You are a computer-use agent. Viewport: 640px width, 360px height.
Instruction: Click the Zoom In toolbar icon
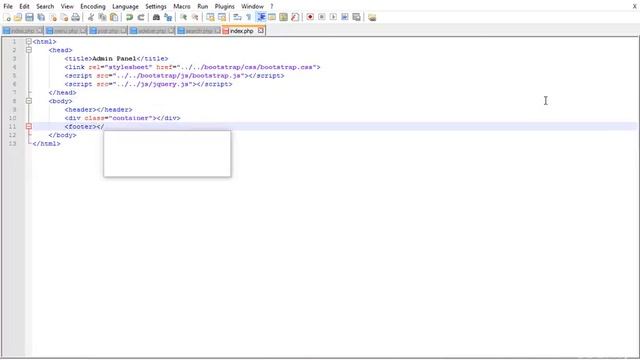(183, 17)
